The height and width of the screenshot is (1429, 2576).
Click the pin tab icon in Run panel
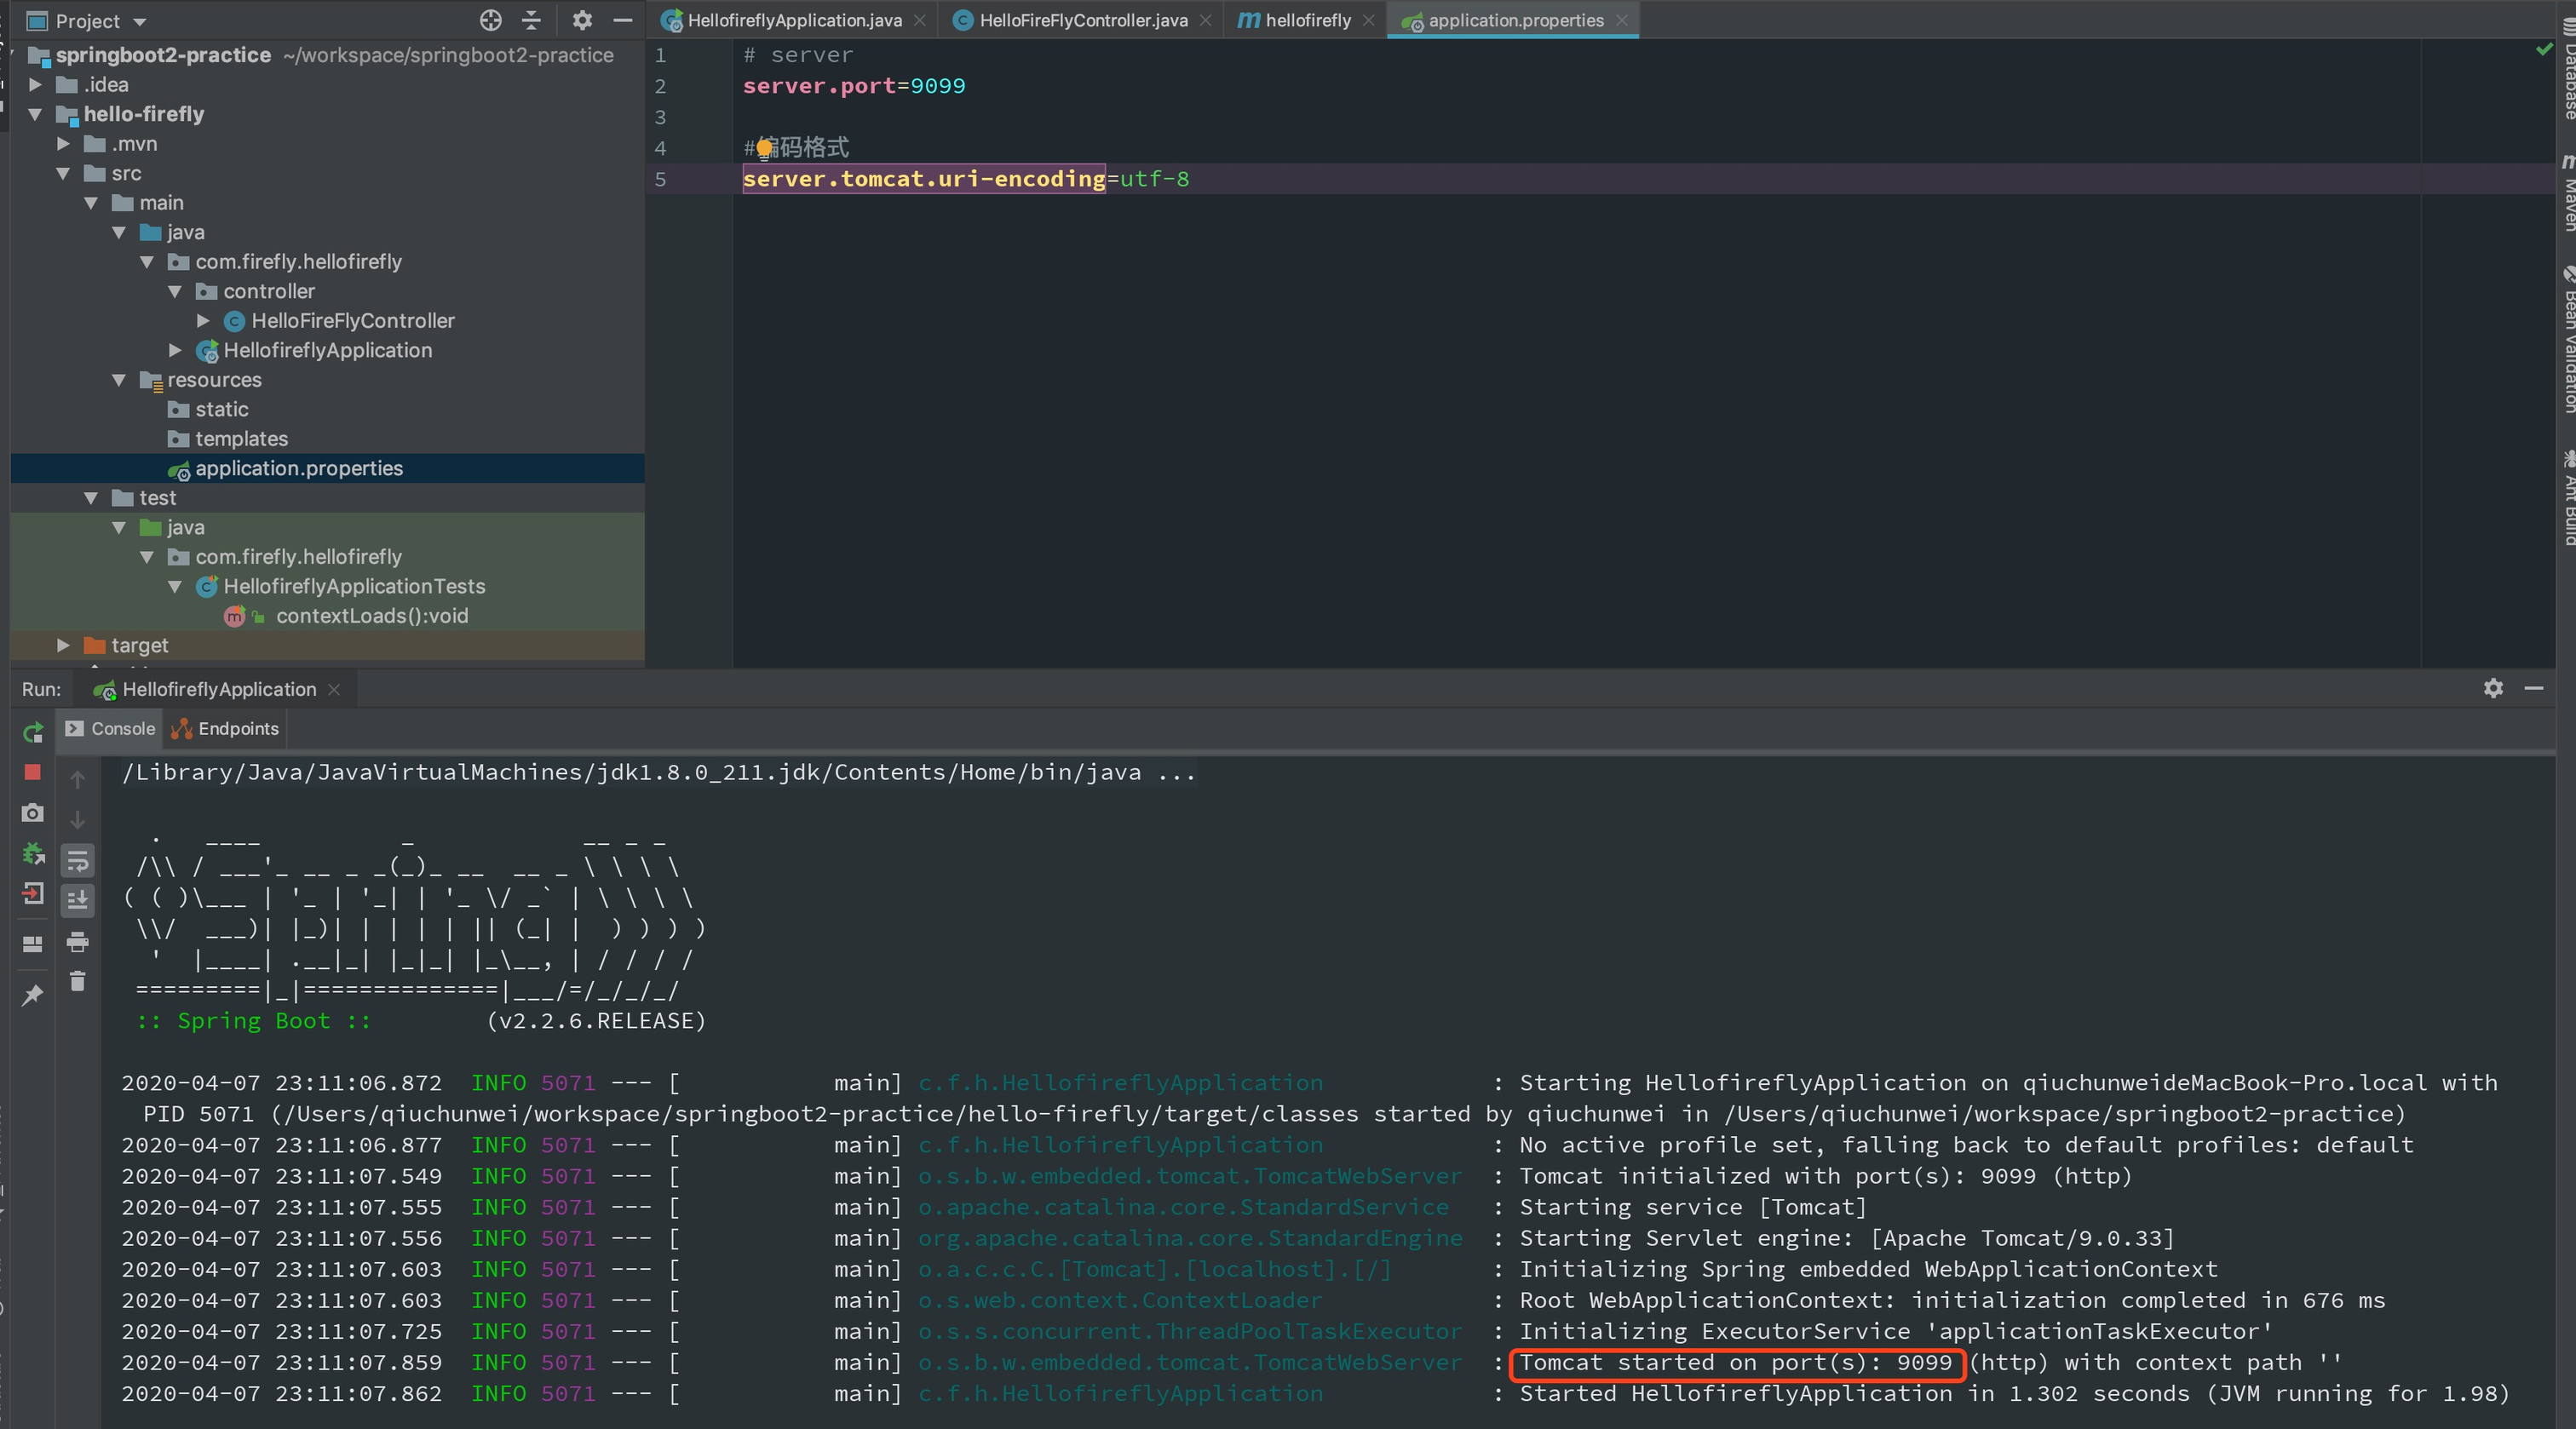click(32, 995)
